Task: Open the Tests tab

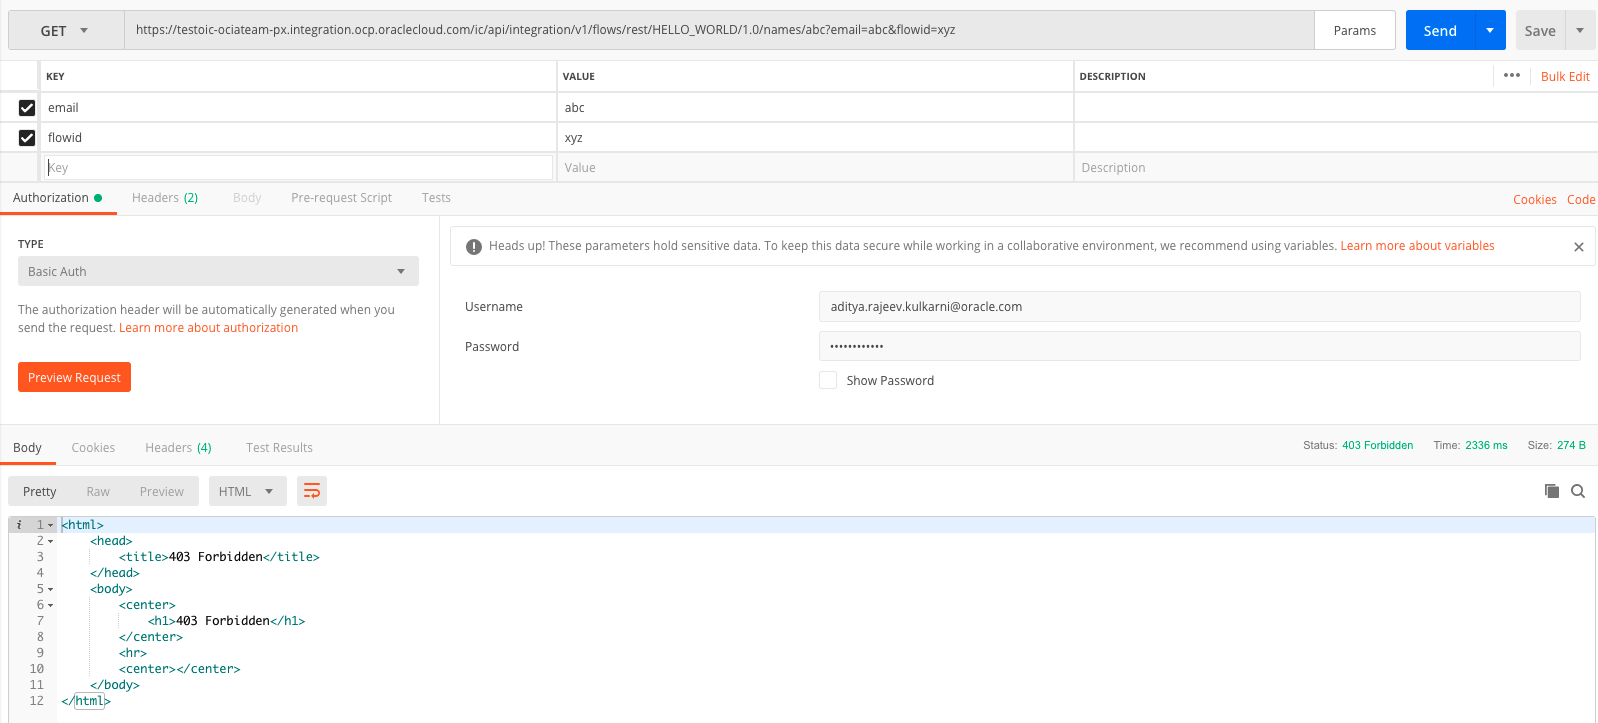Action: pyautogui.click(x=436, y=198)
